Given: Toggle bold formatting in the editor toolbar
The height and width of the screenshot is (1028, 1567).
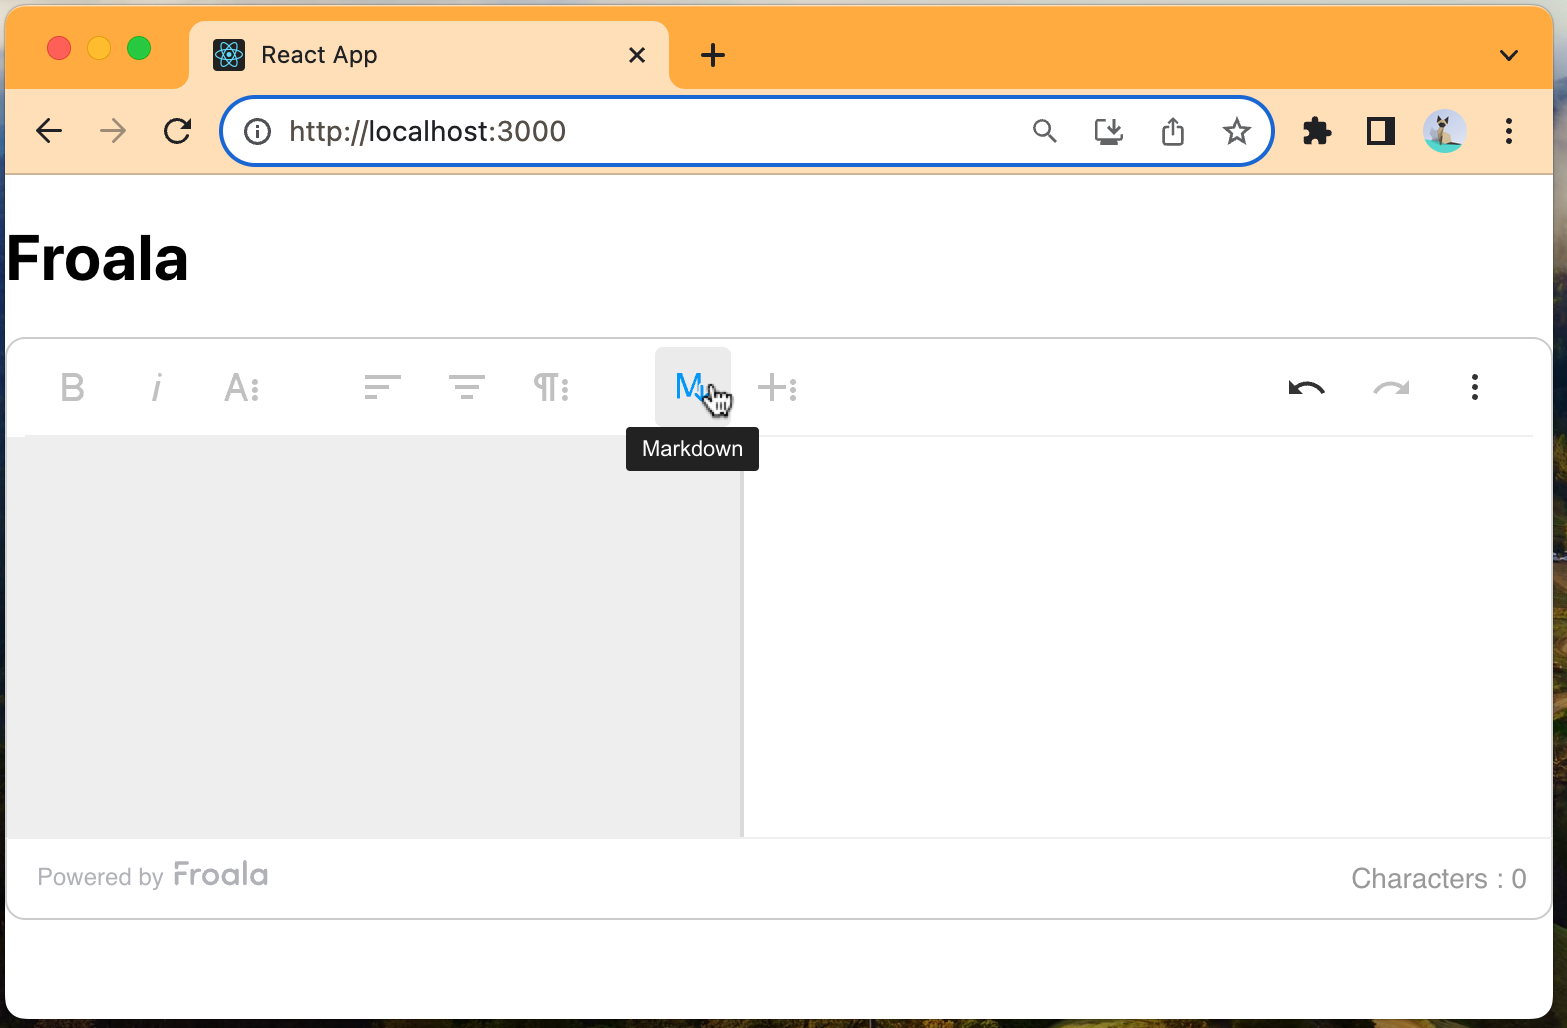Looking at the screenshot, I should point(71,388).
